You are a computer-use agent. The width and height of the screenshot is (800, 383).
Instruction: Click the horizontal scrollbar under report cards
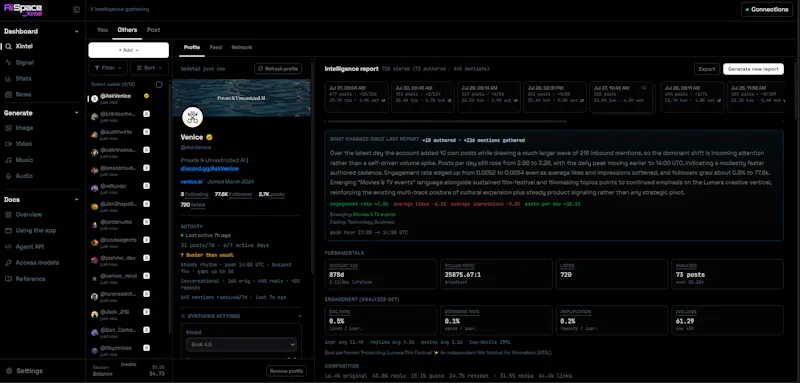click(x=447, y=121)
